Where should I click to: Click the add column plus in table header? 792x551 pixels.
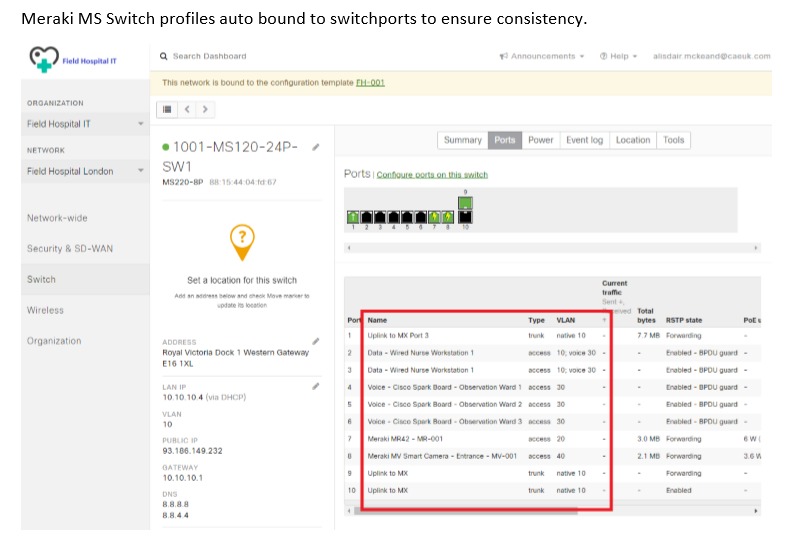pos(604,320)
